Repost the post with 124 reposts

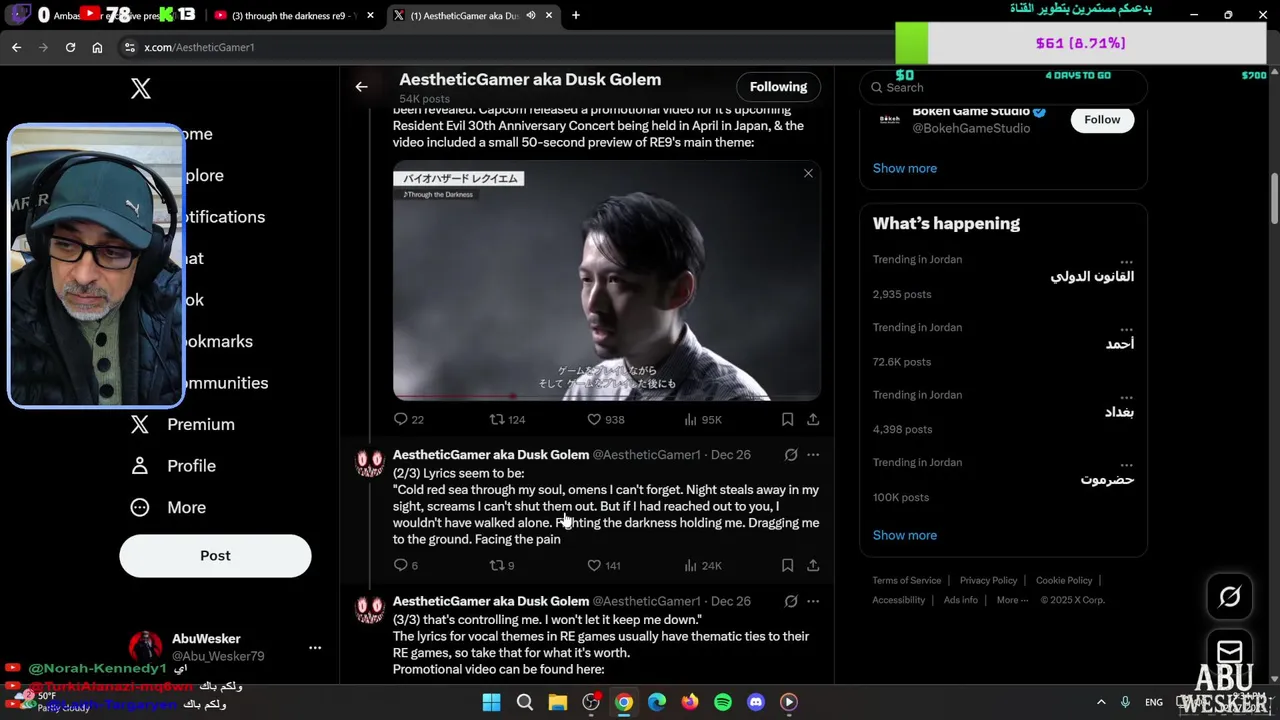pyautogui.click(x=507, y=419)
